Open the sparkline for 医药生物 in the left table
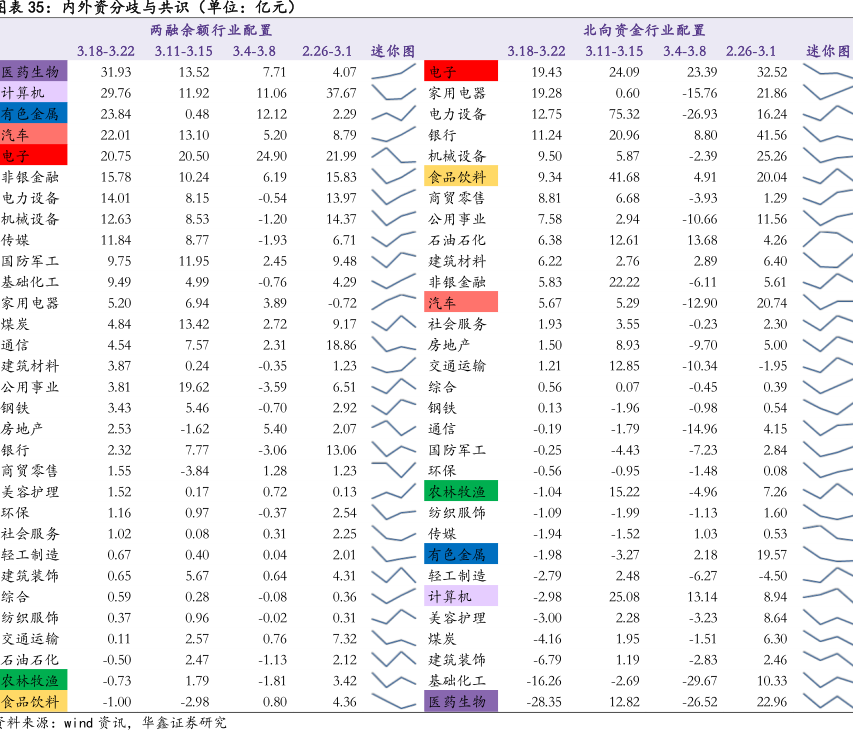The width and height of the screenshot is (853, 738). point(393,72)
